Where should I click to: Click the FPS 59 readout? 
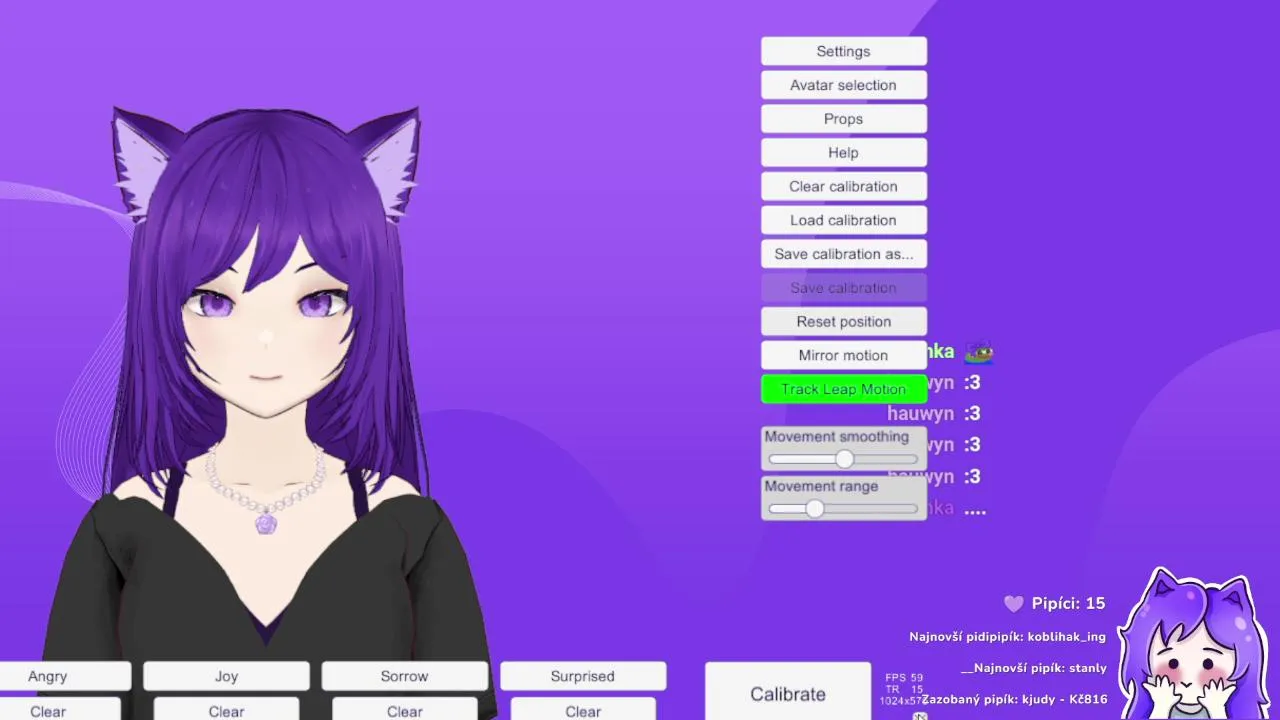(904, 678)
